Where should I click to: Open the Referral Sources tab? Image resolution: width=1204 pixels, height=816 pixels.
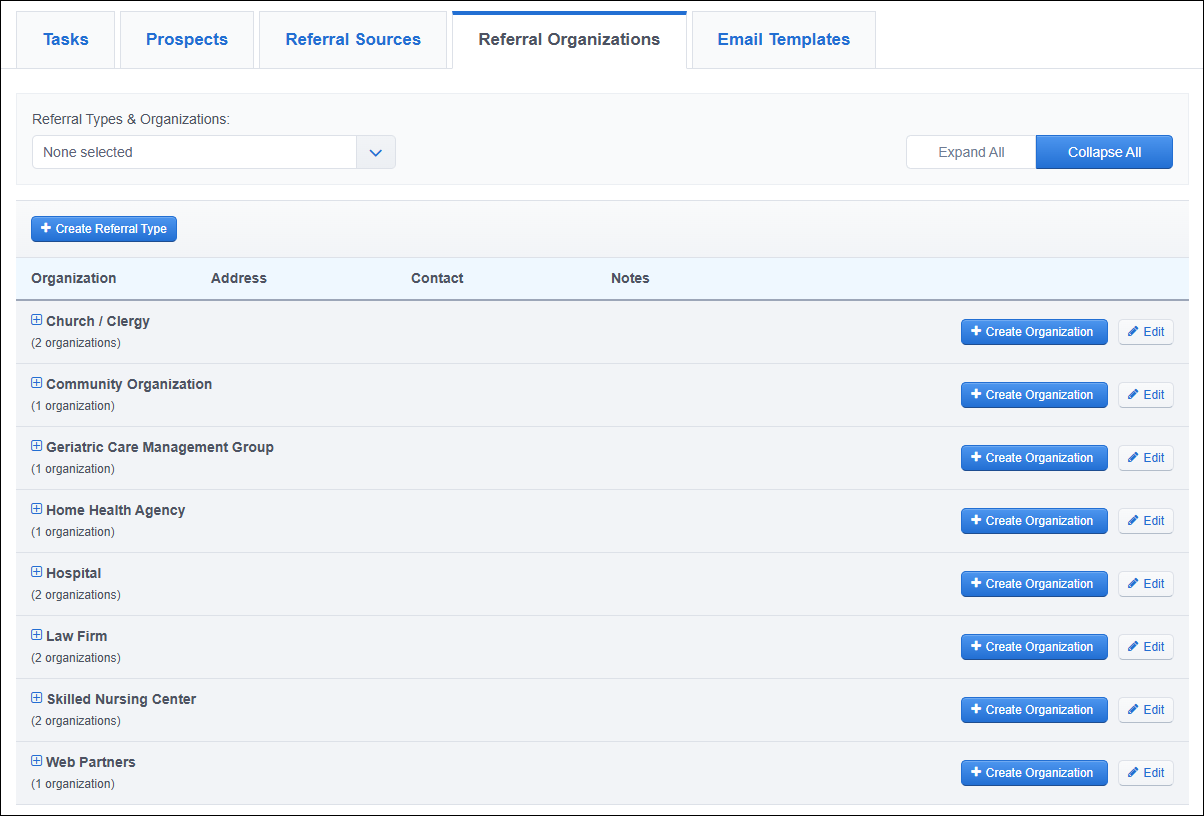point(353,40)
